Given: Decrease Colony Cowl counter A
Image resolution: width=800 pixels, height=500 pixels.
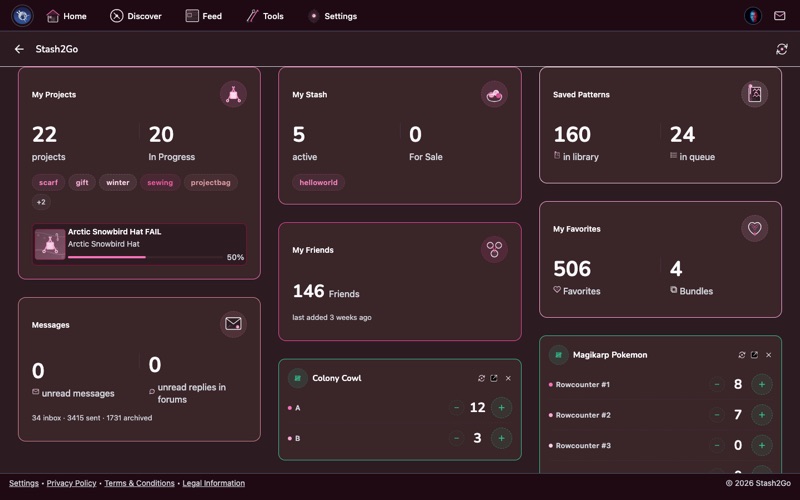Looking at the screenshot, I should (456, 408).
